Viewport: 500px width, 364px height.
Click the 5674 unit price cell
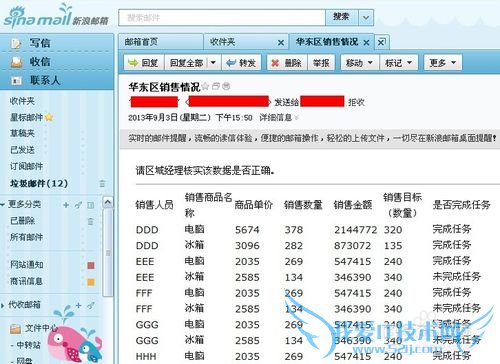click(247, 230)
